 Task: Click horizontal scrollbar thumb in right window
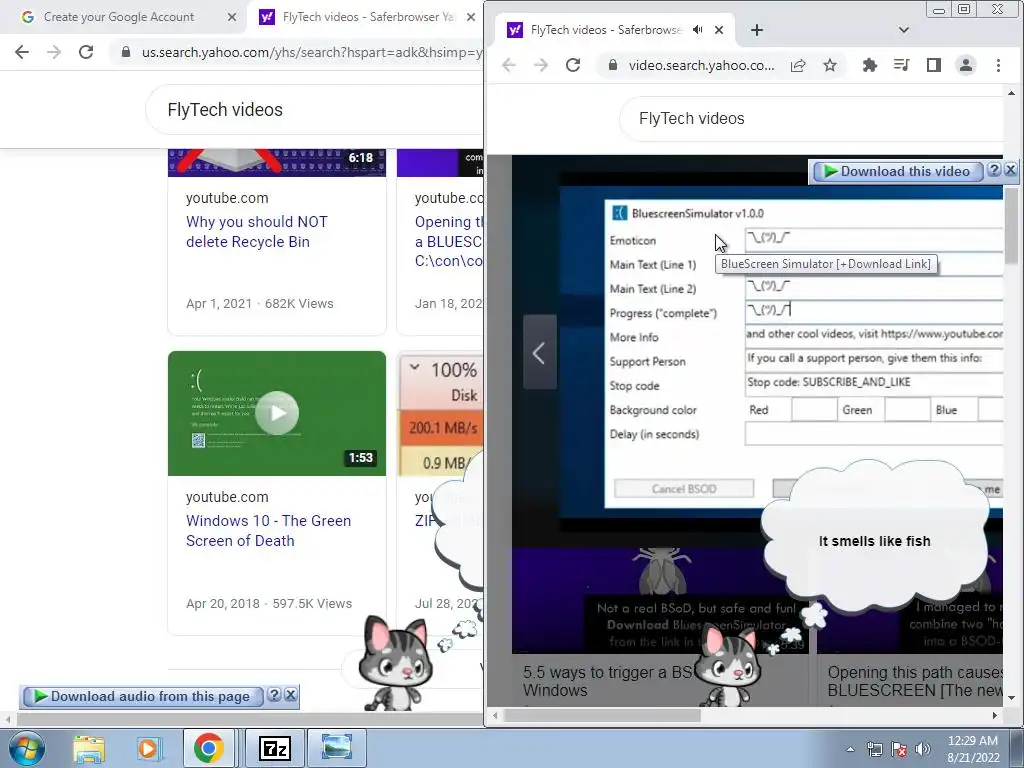602,716
